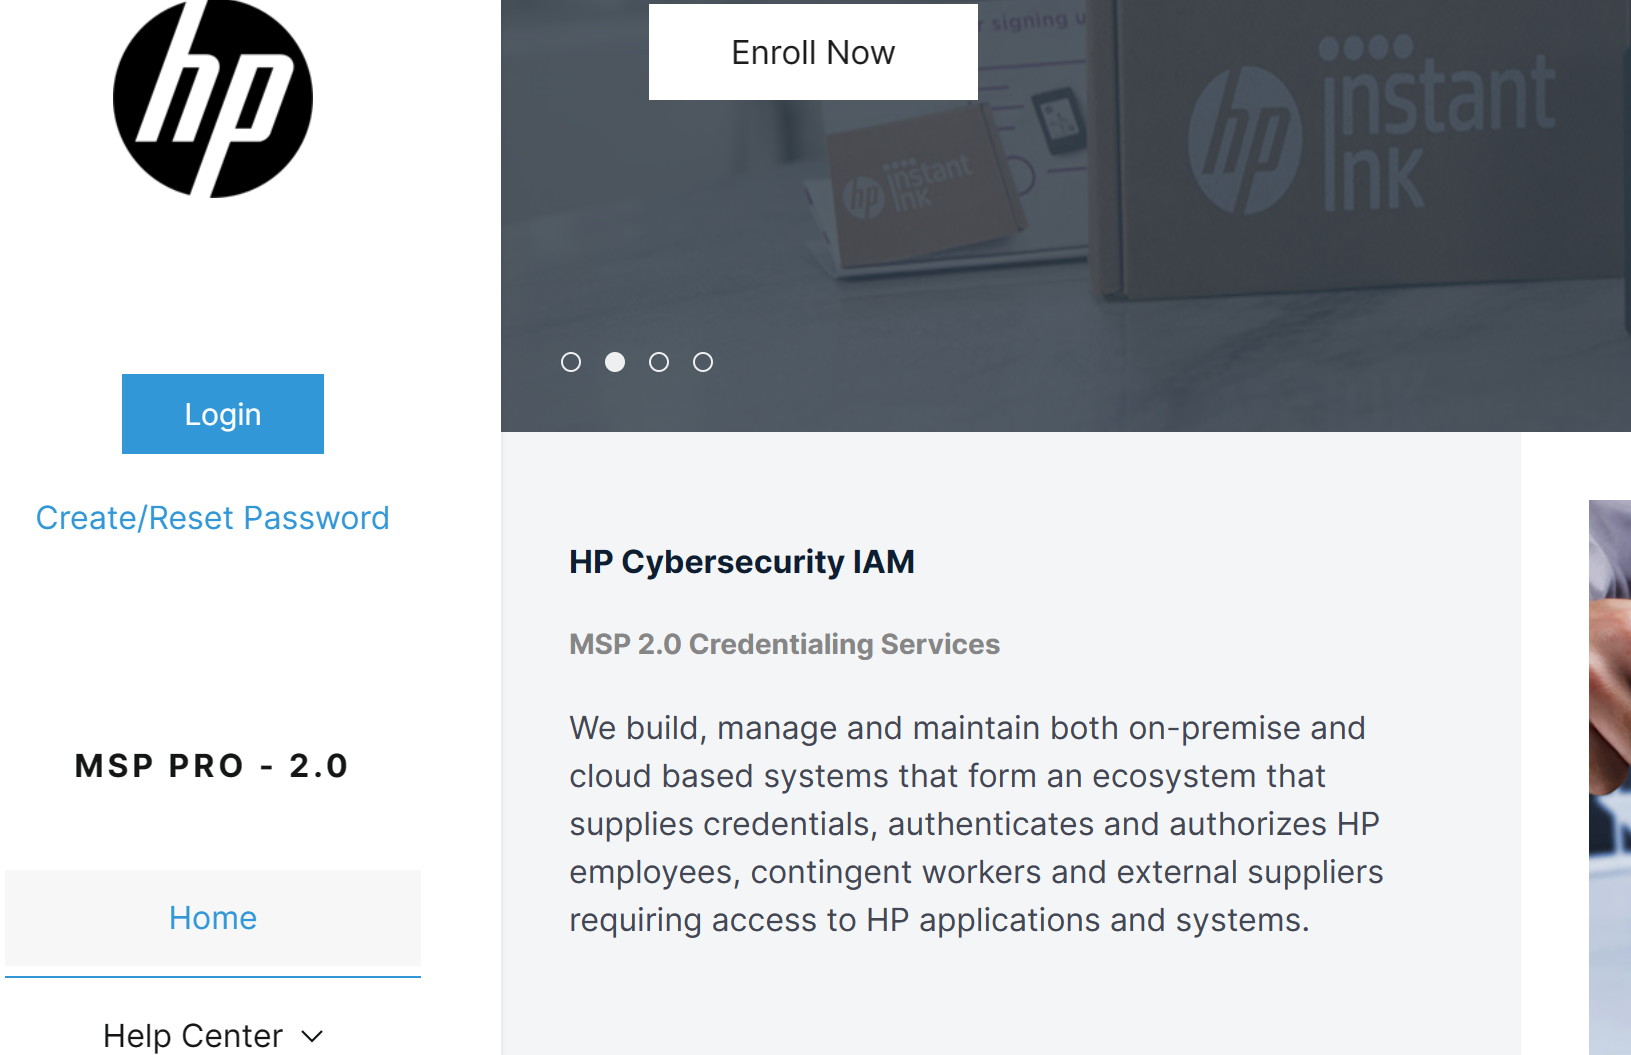
Task: Click the HP circle logo on large box
Action: pyautogui.click(x=1245, y=140)
